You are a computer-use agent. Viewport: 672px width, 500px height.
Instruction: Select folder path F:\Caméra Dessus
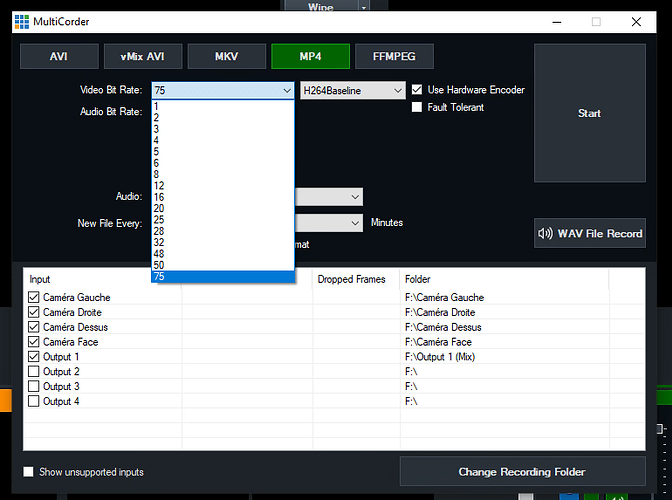coord(443,327)
